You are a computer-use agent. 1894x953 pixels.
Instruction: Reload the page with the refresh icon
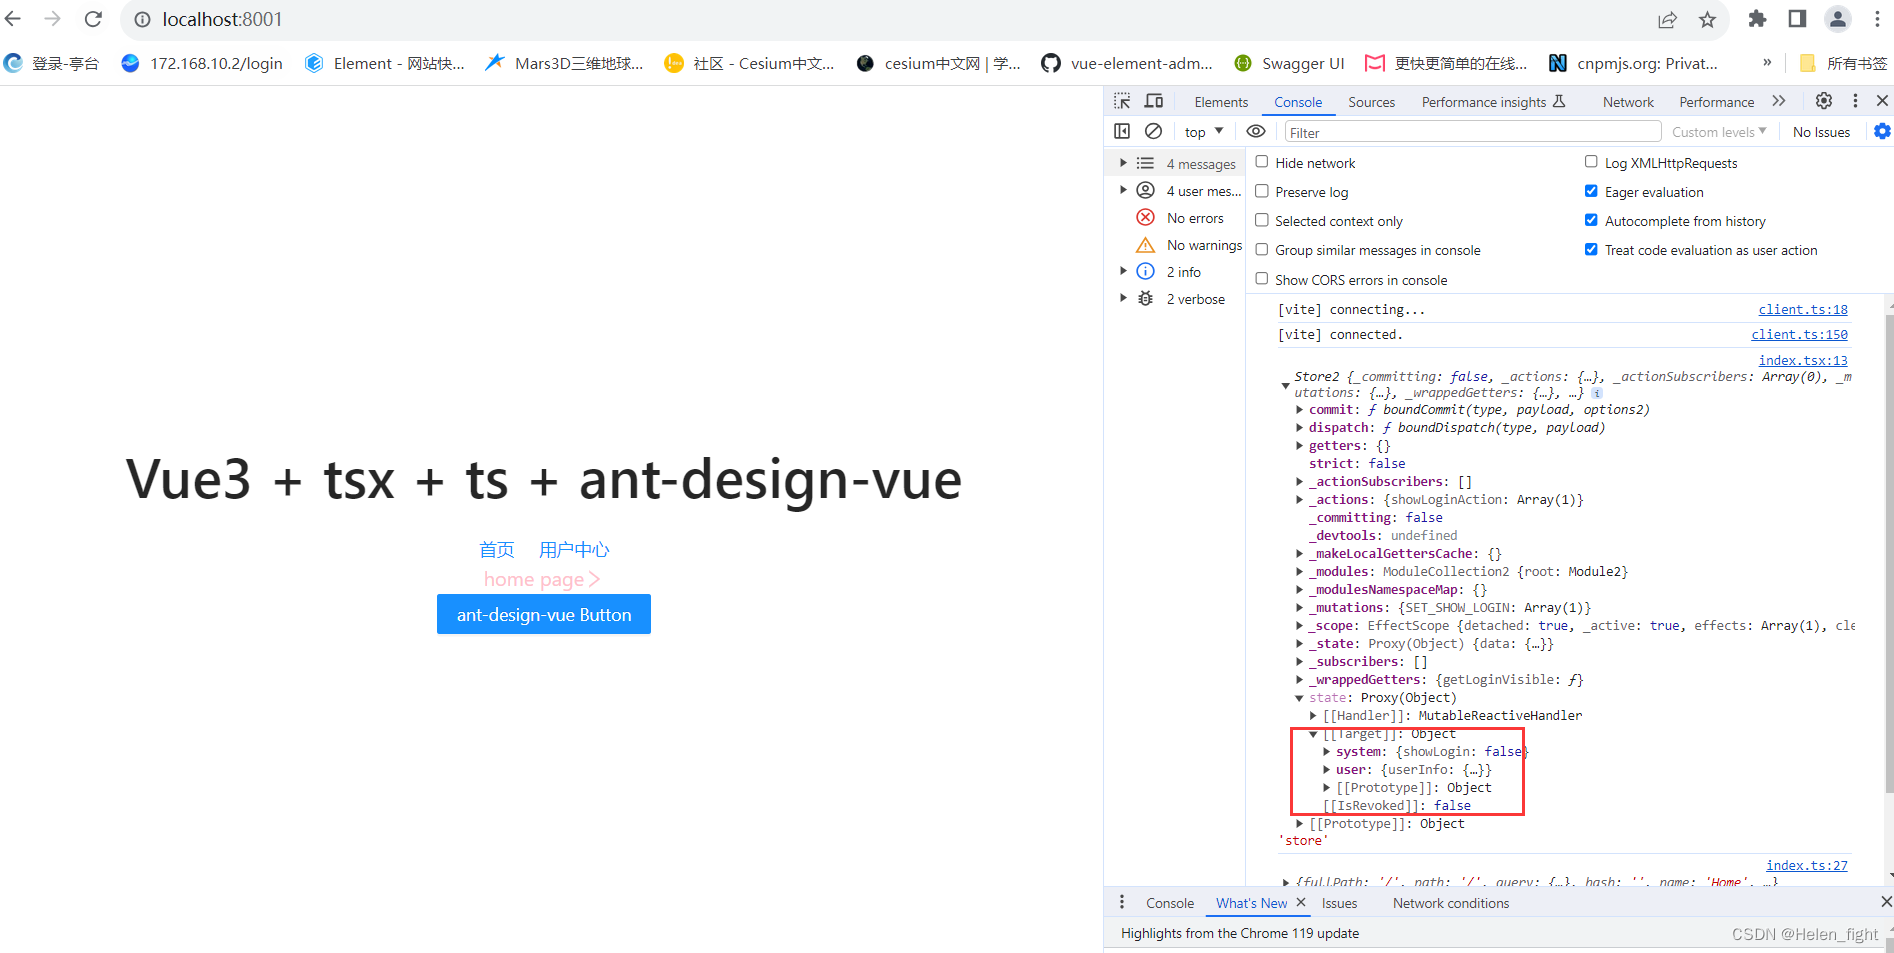coord(93,19)
